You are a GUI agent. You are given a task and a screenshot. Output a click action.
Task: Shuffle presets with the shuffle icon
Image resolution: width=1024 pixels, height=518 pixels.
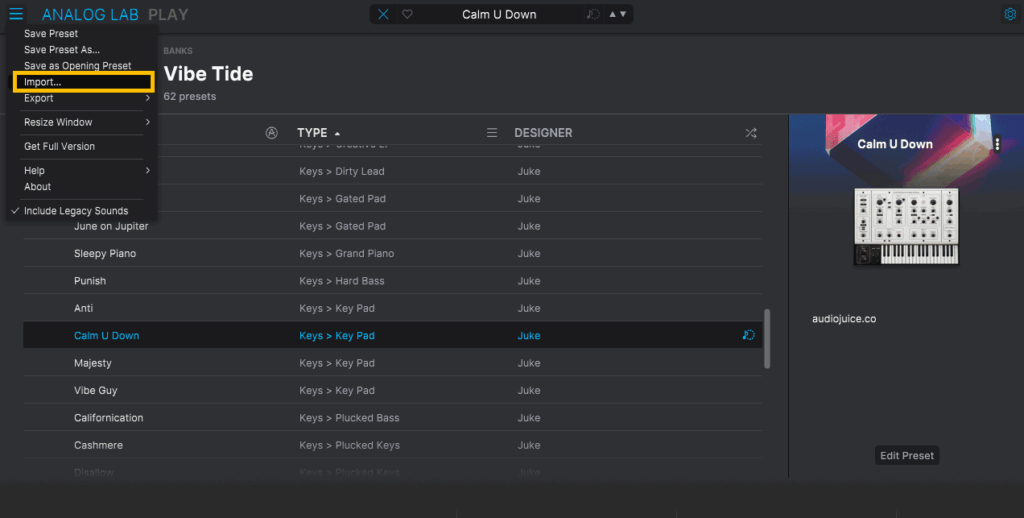[751, 133]
